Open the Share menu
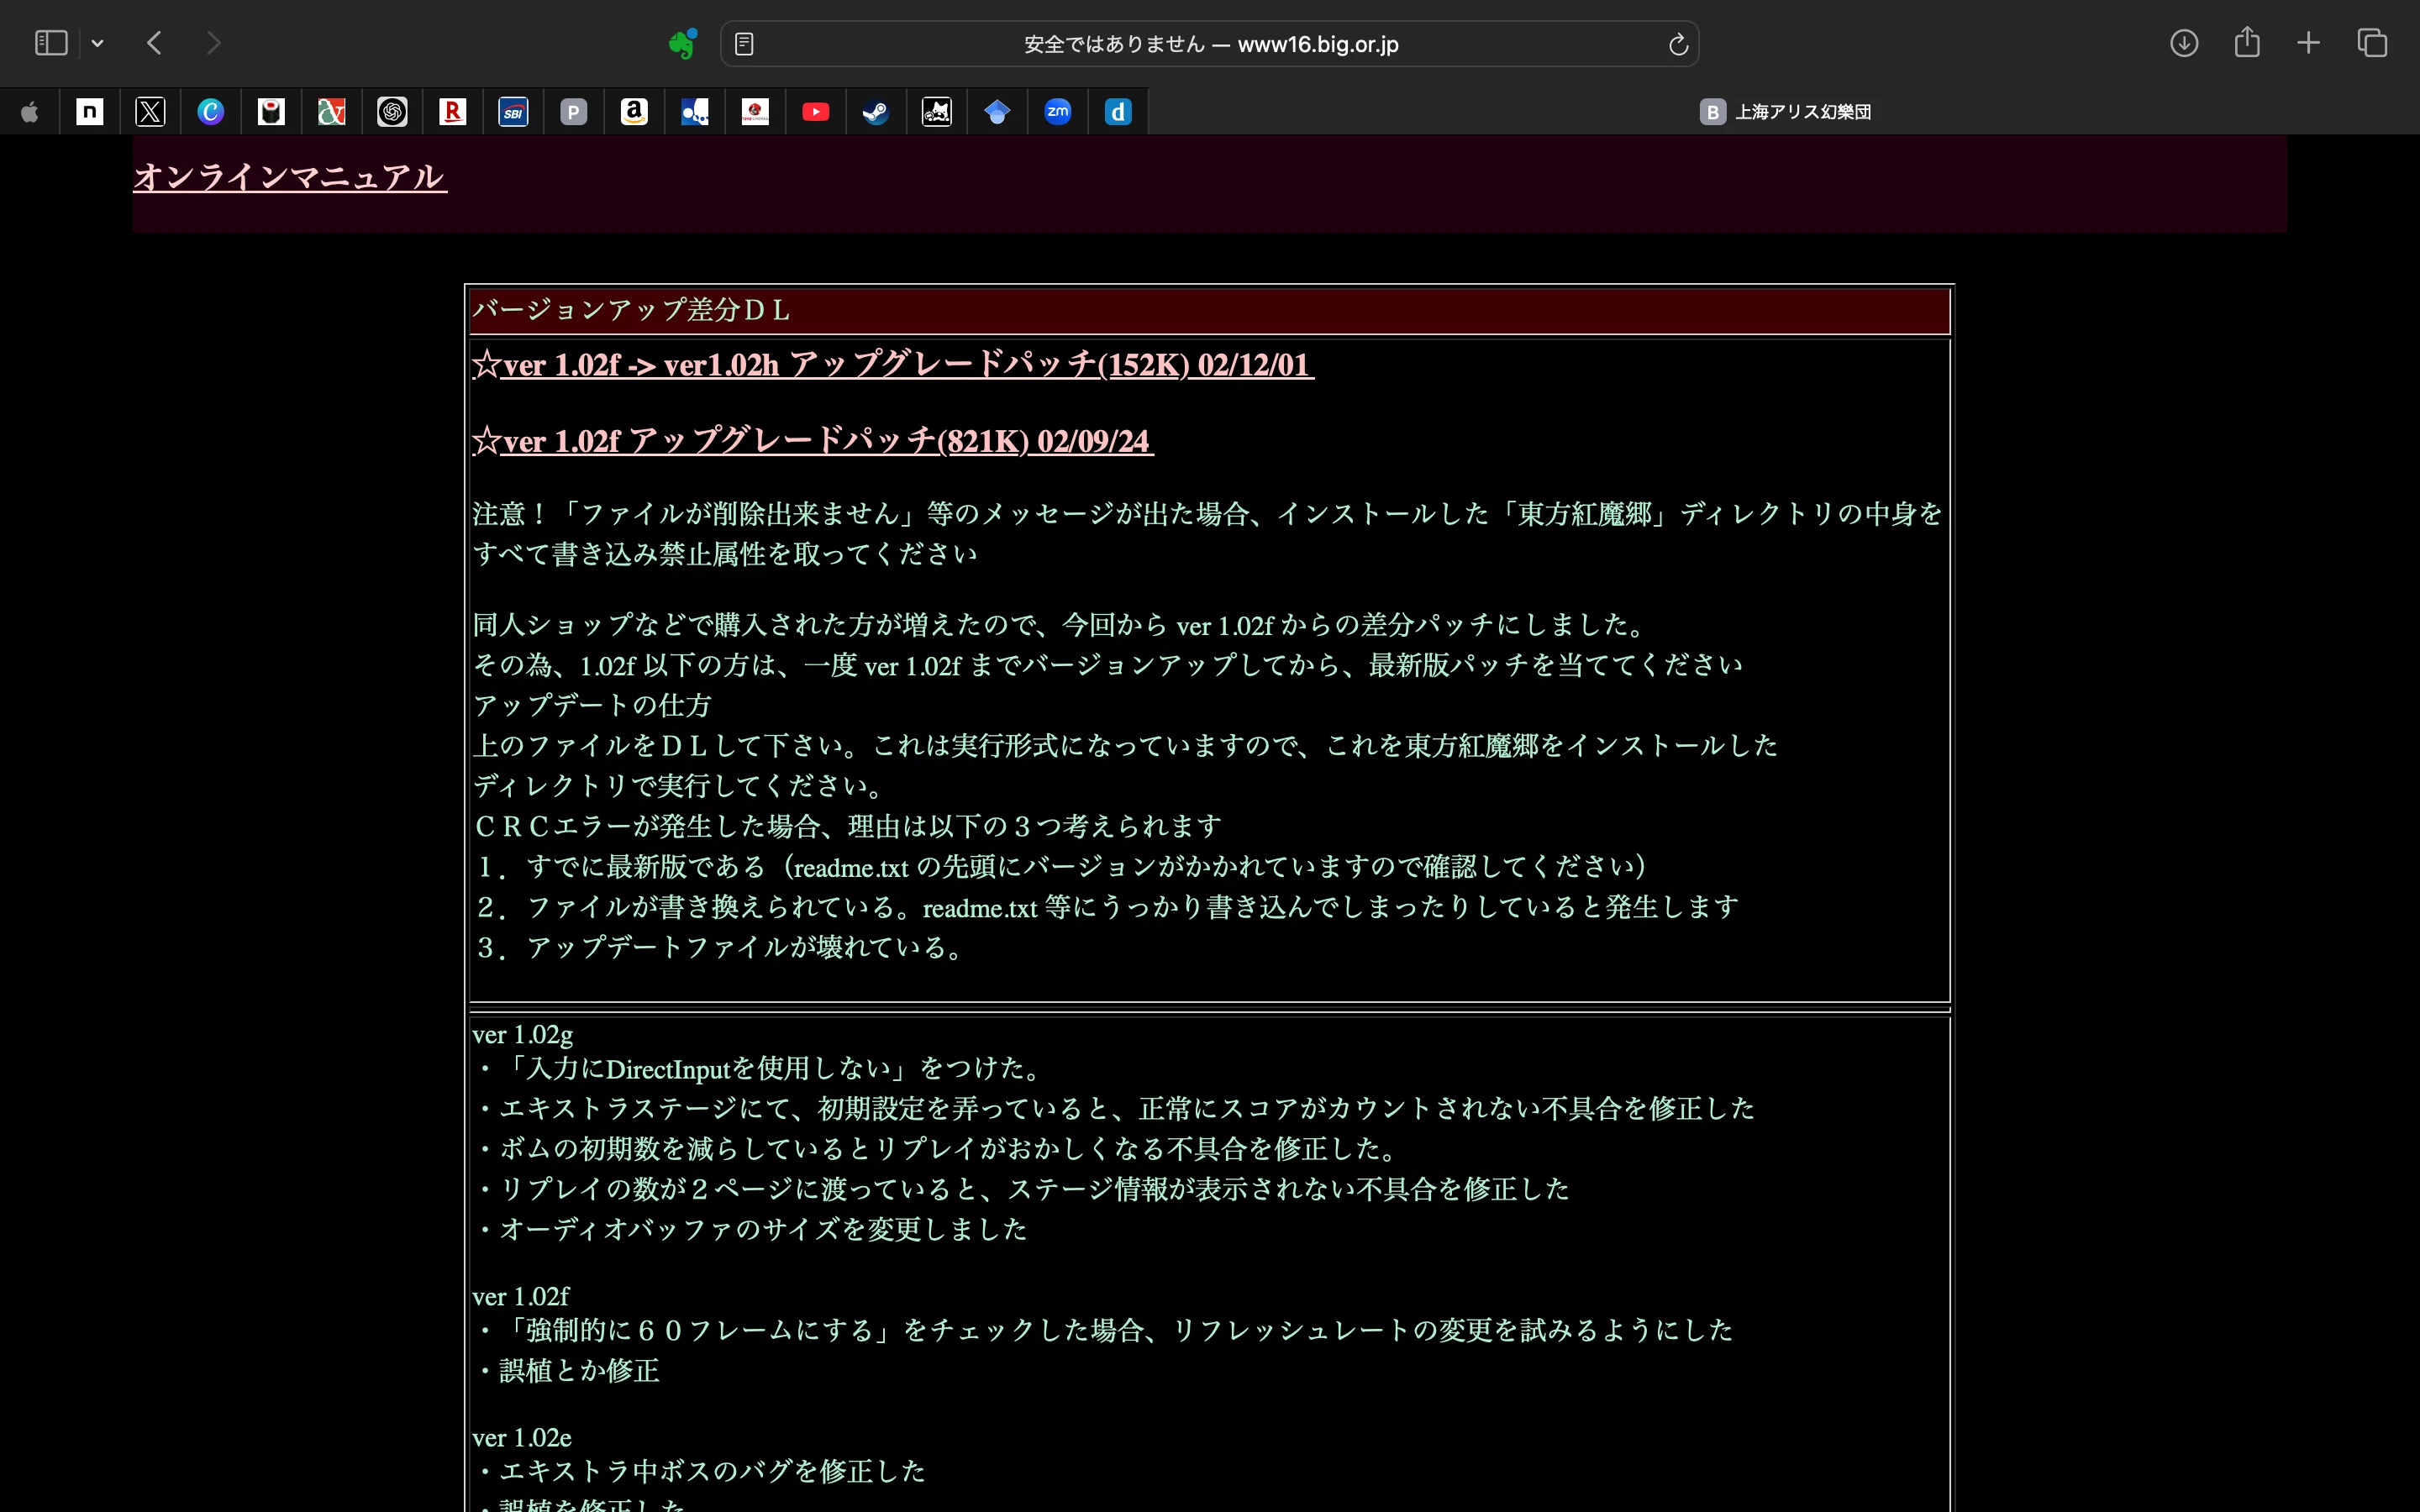Viewport: 2420px width, 1512px height. [2247, 42]
